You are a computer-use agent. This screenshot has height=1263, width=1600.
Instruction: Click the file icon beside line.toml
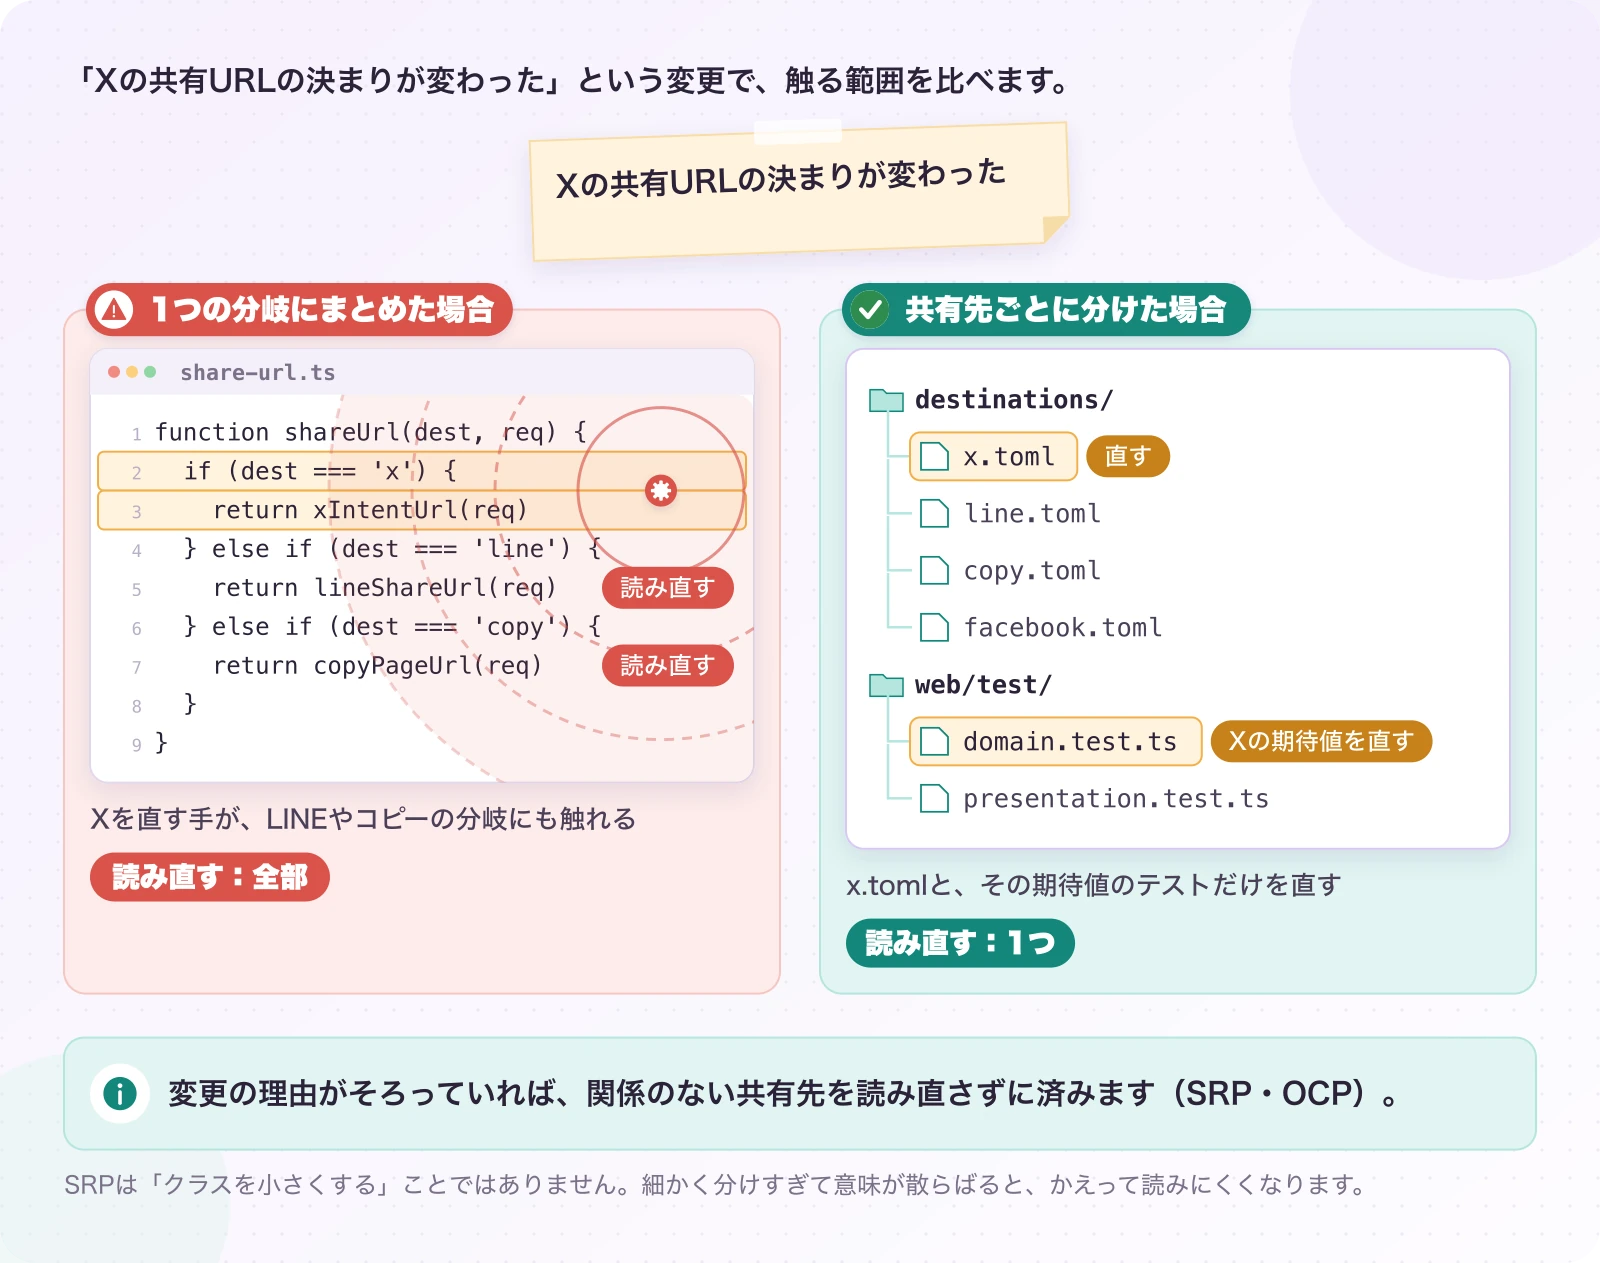[x=934, y=514]
